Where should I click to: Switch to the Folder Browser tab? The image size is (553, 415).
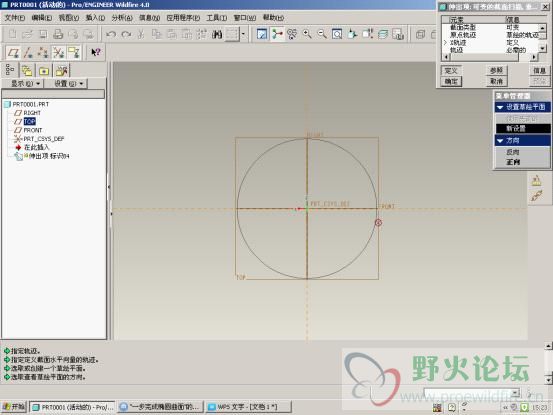(27, 71)
